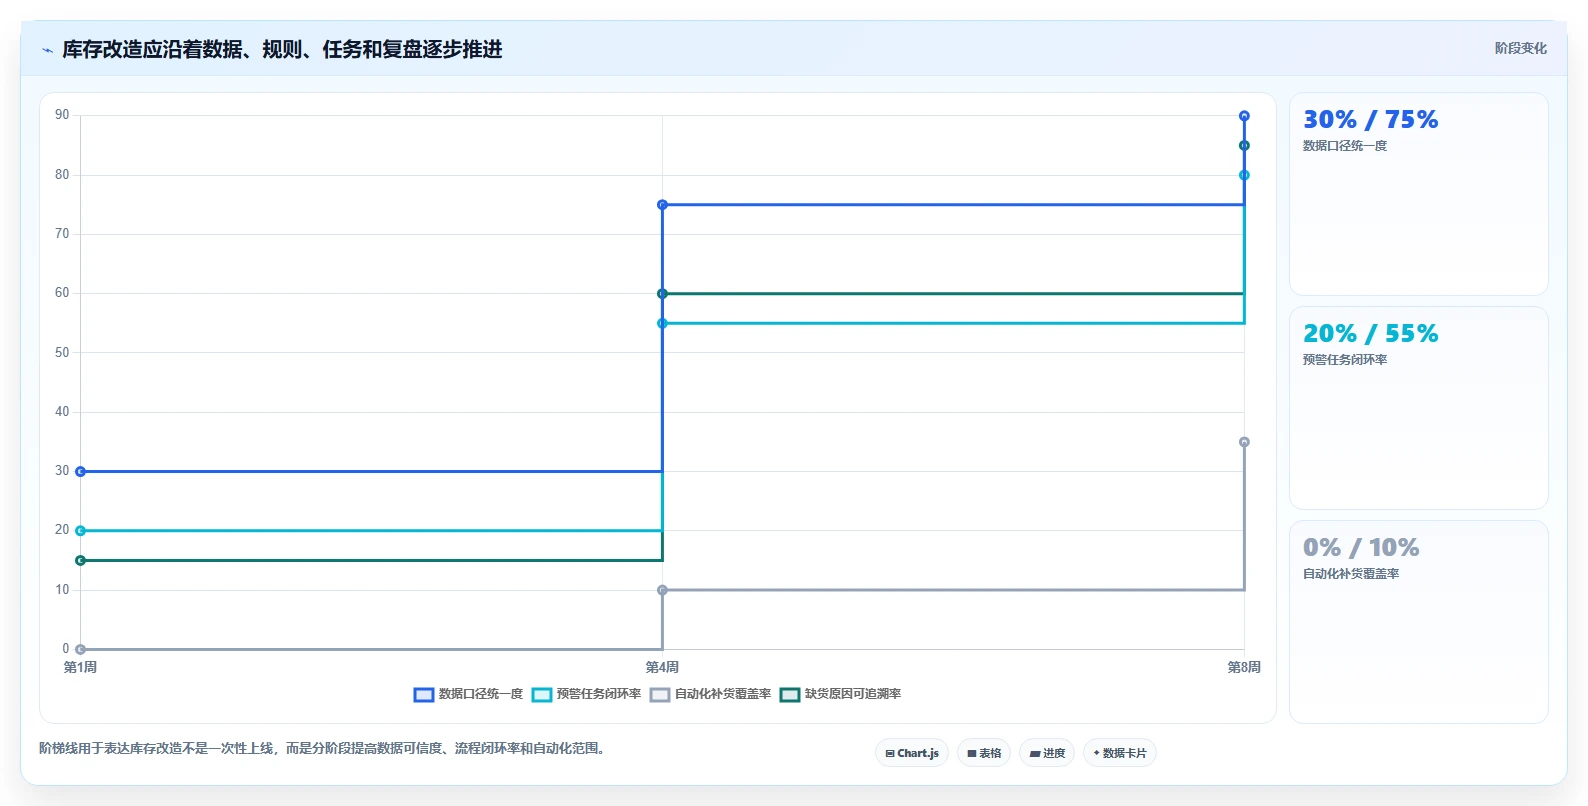Select the blue 90 data point at 第8周

point(1244,116)
